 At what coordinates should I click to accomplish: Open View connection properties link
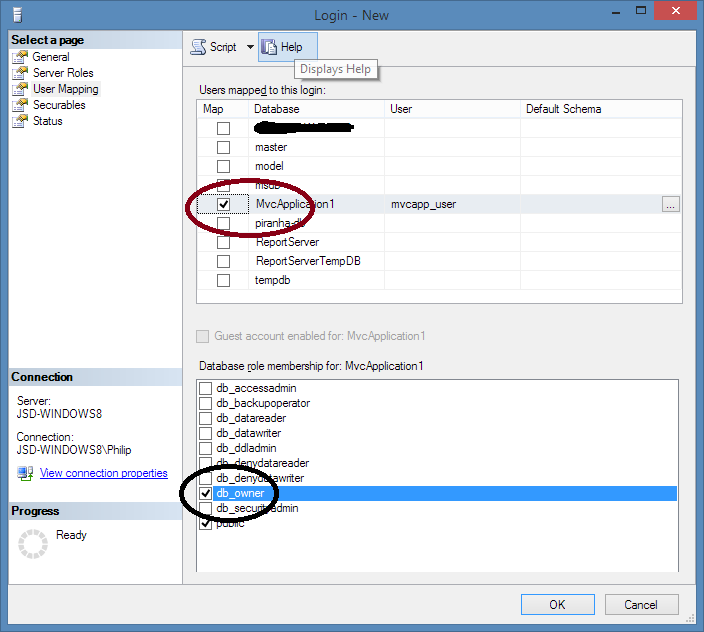pos(103,473)
